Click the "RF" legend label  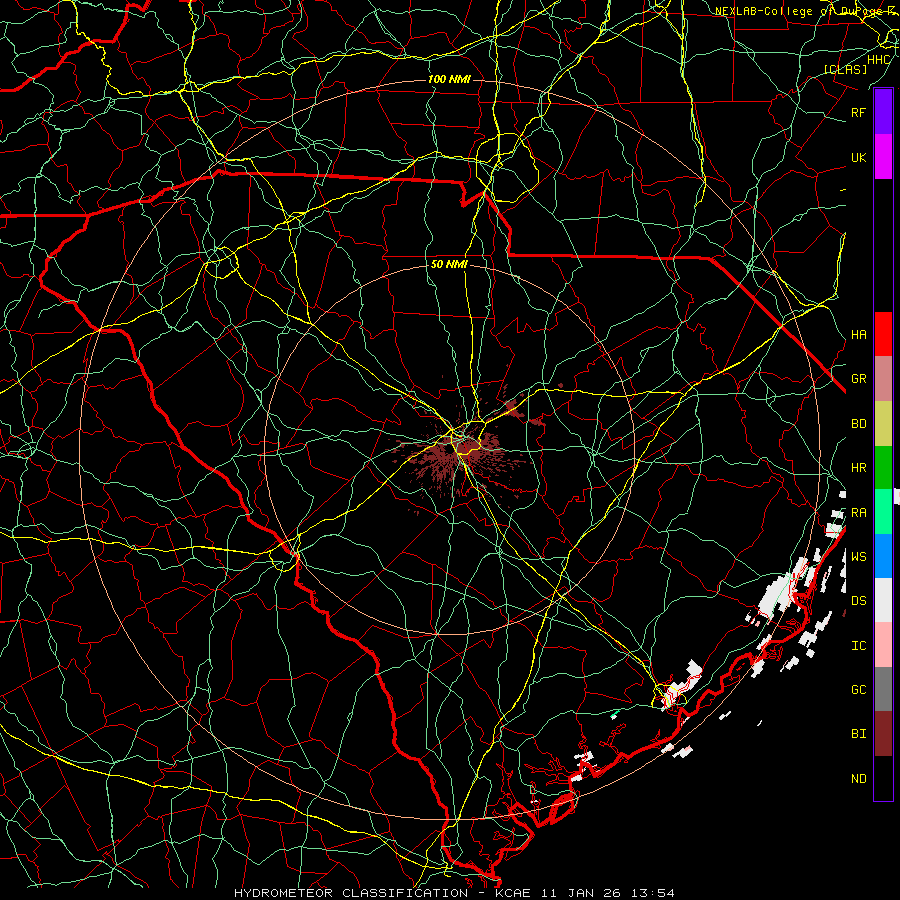pos(858,112)
